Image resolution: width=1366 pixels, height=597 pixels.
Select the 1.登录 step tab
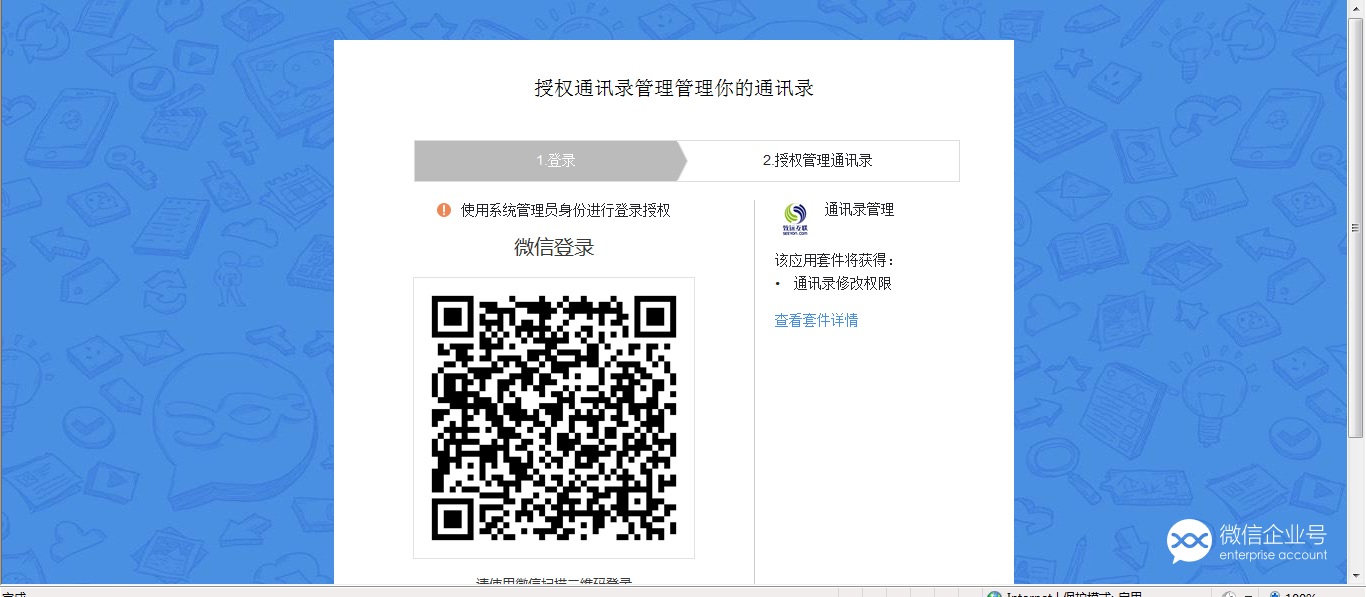pos(551,161)
